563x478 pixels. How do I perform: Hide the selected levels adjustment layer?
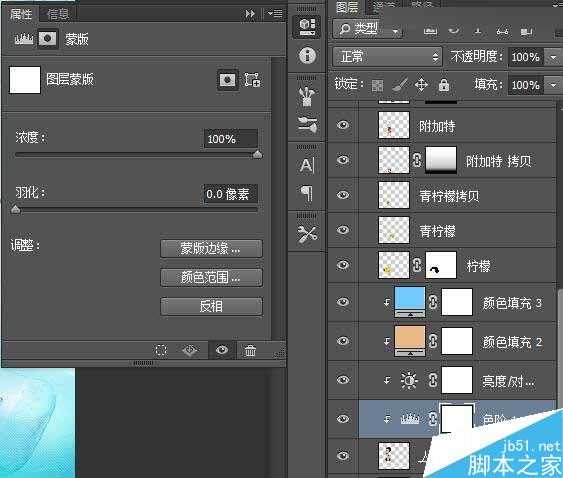pos(343,418)
